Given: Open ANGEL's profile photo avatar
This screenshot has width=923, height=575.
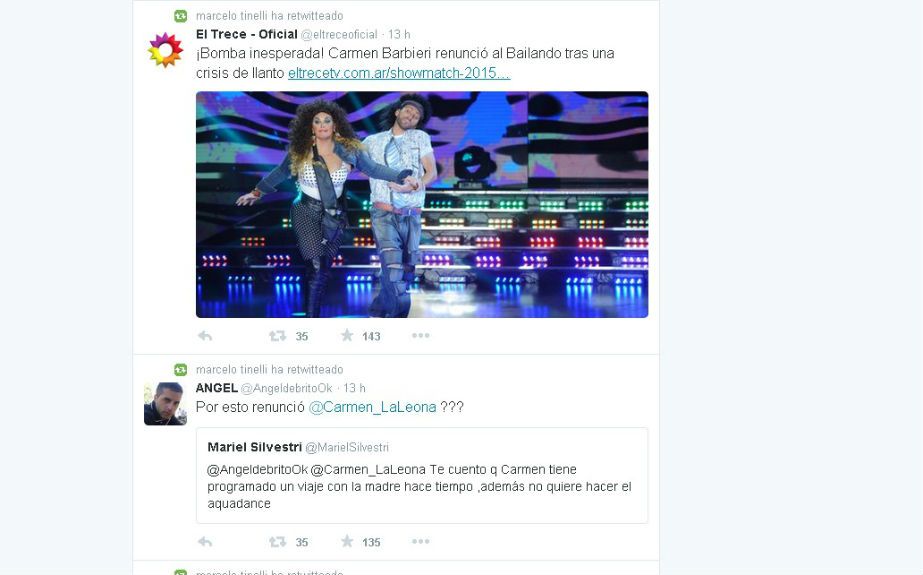Looking at the screenshot, I should 165,404.
